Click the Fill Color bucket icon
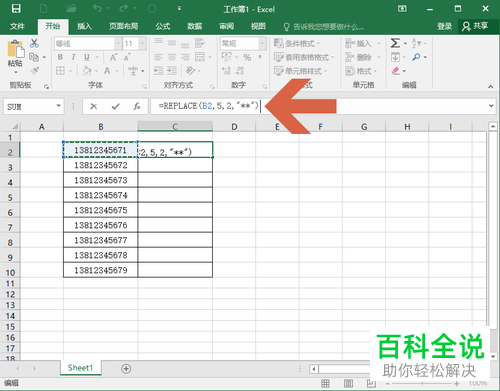Image resolution: width=500 pixels, height=391 pixels. [87, 71]
